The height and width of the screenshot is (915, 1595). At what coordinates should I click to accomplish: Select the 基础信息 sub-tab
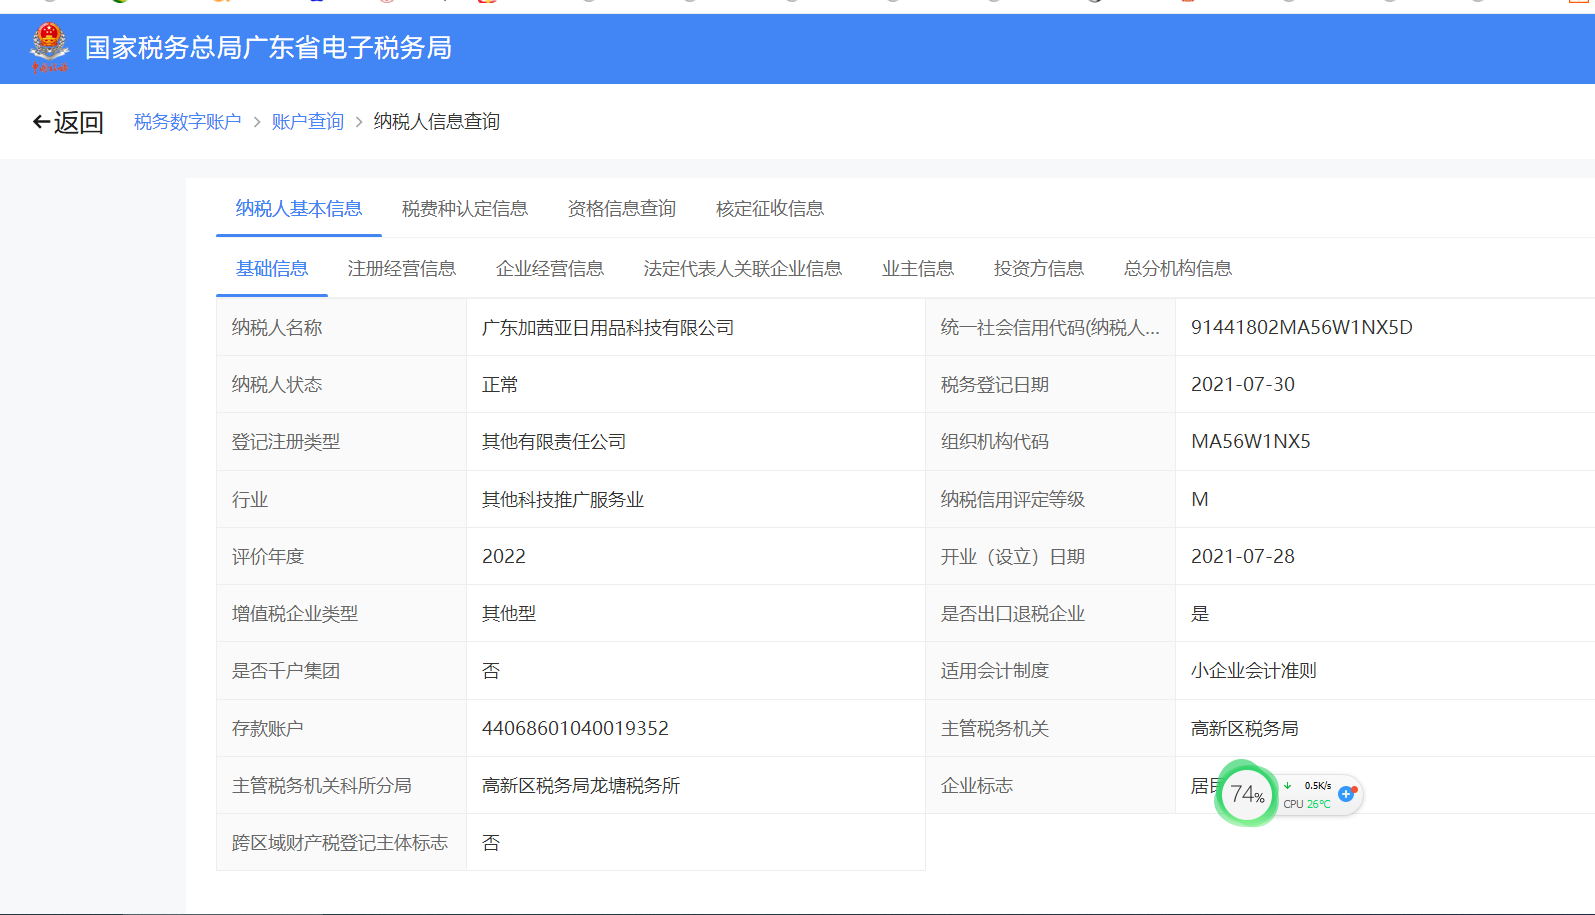(x=272, y=269)
